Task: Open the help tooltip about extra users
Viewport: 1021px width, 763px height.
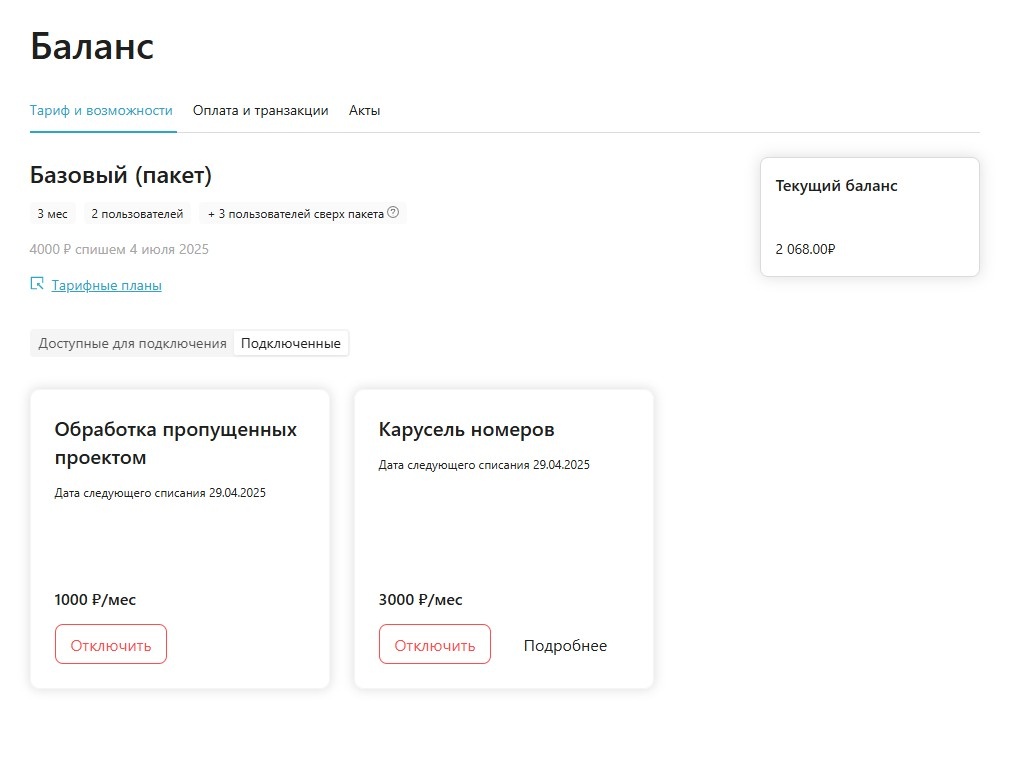Action: [x=392, y=212]
